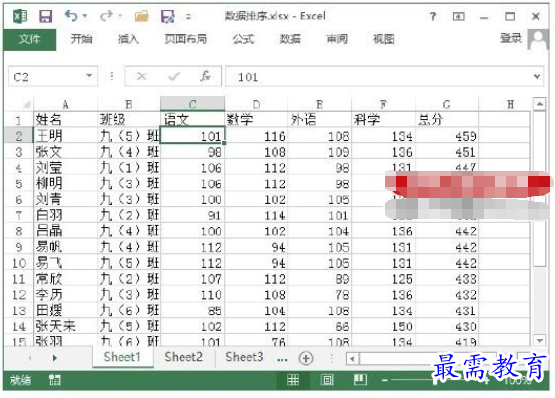This screenshot has height=398, width=555.
Task: Click the name cell 李历
Action: point(65,294)
